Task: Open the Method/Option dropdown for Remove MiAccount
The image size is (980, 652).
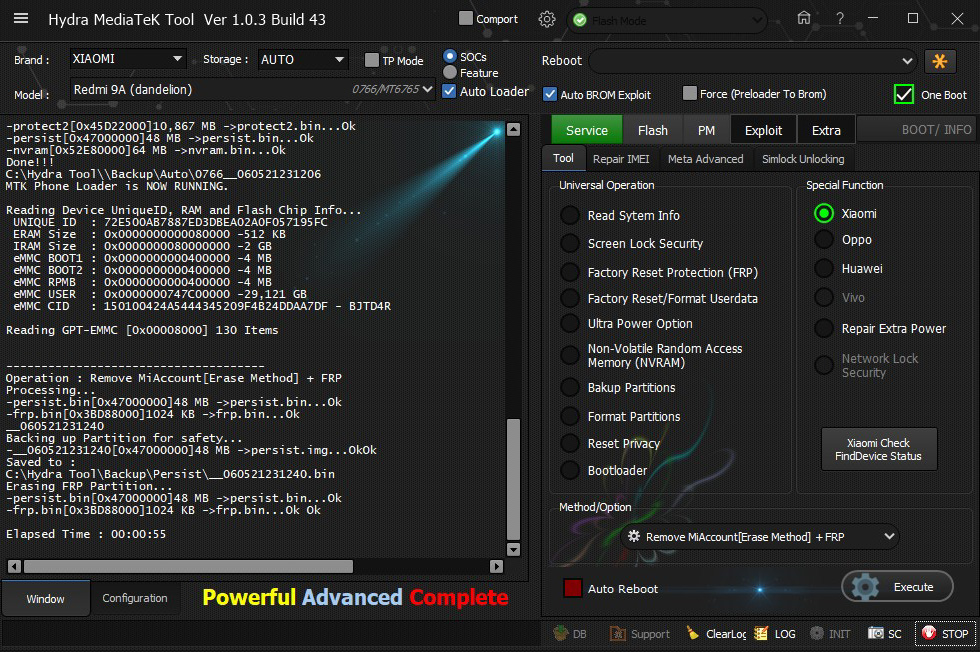Action: coord(758,537)
